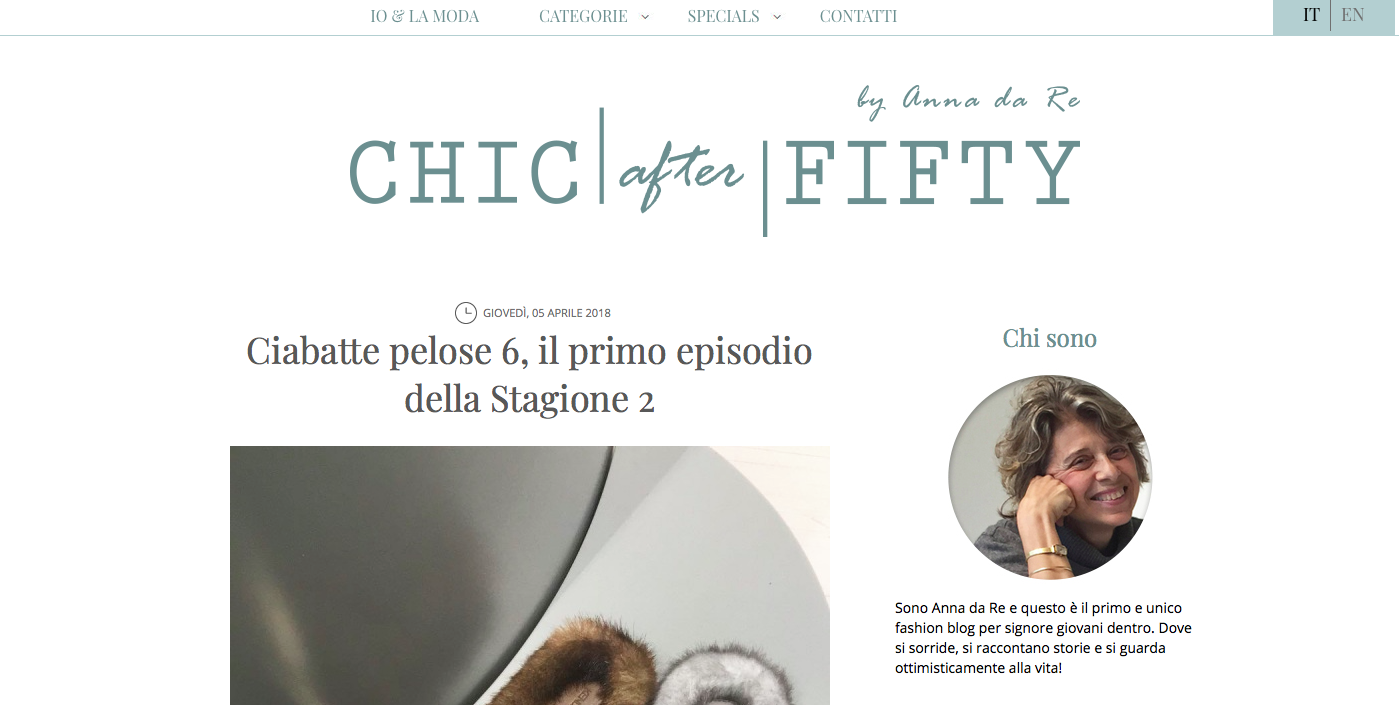Expand the CATEGORIE dropdown chevron

645,17
